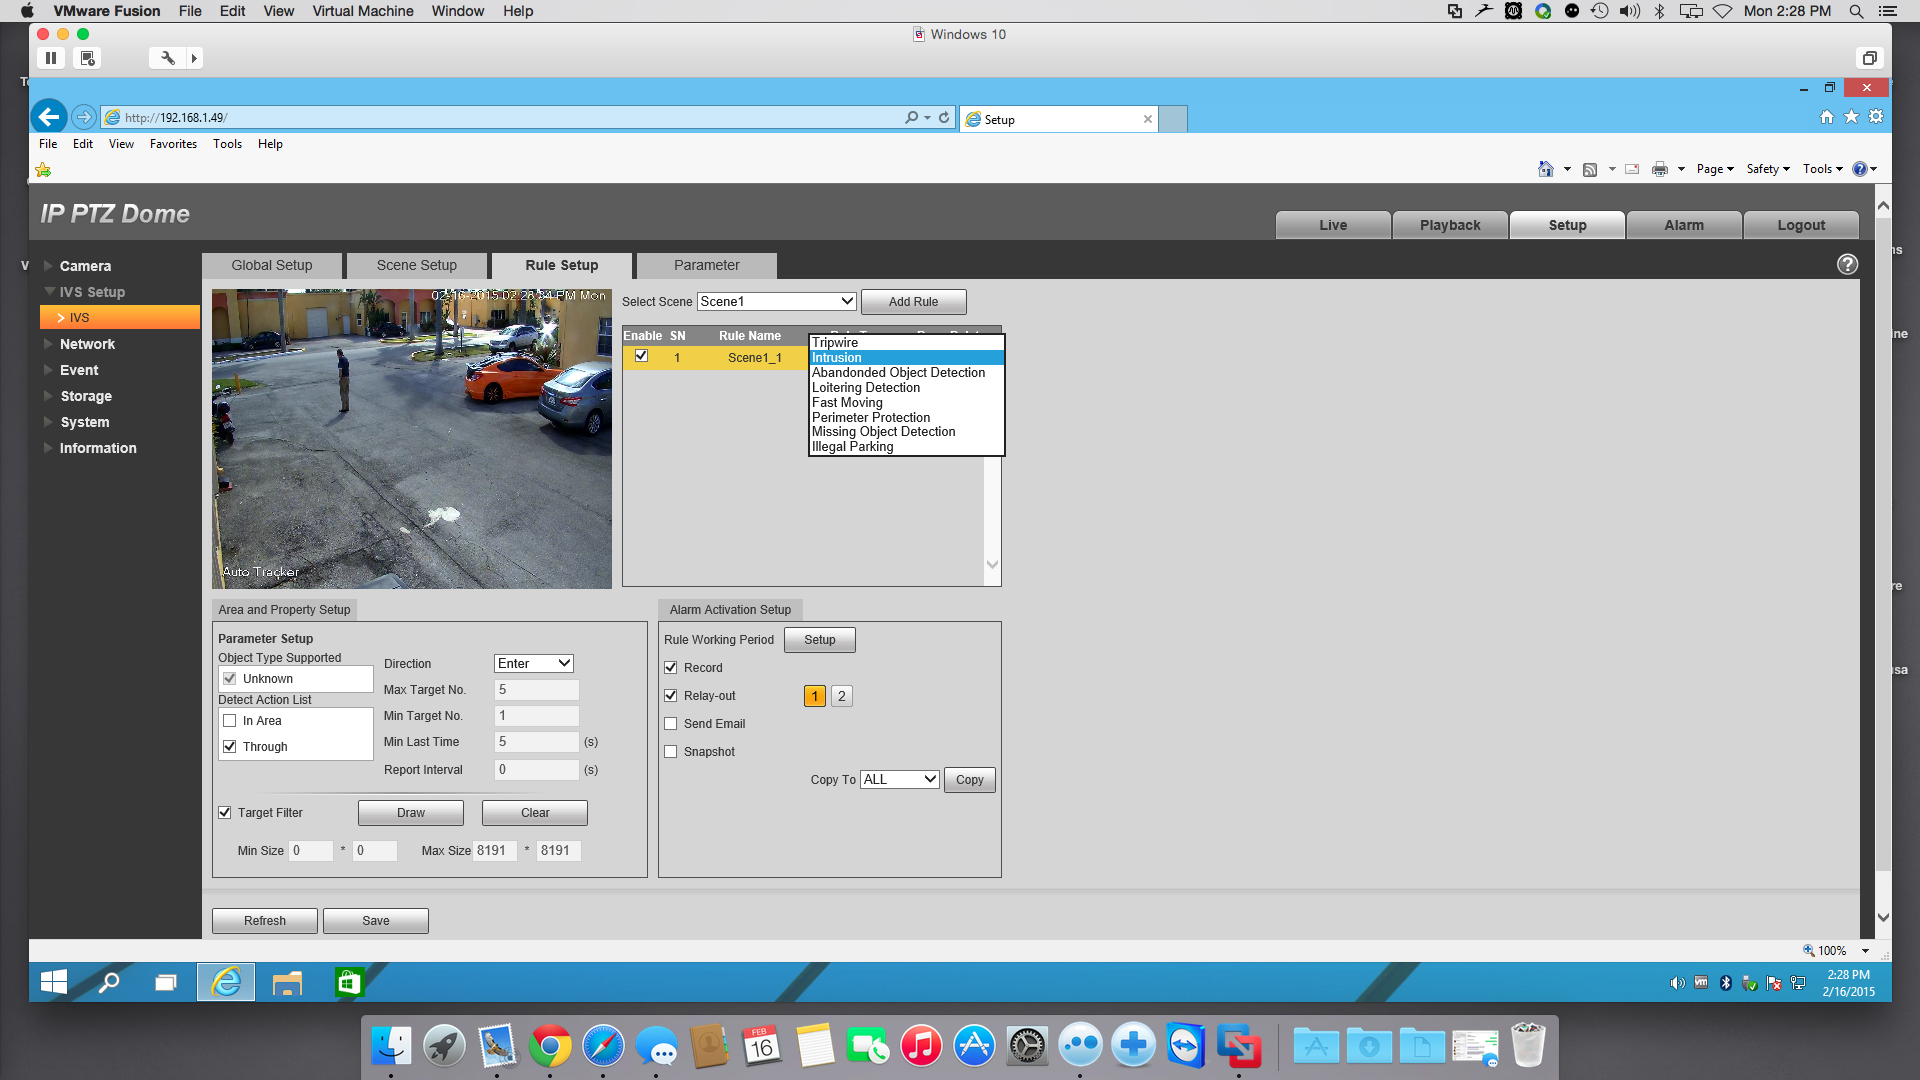
Task: Open the Favorites menu in IE
Action: [173, 144]
